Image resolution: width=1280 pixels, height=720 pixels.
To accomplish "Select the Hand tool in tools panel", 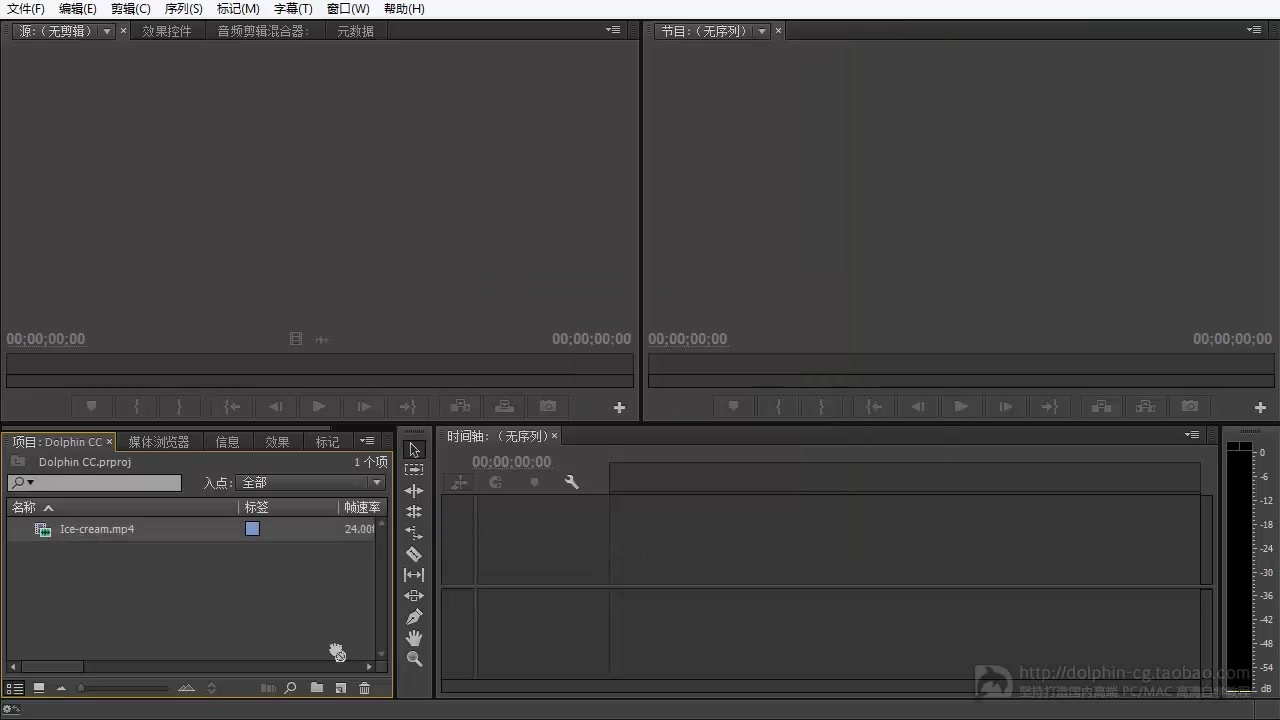I will [414, 638].
